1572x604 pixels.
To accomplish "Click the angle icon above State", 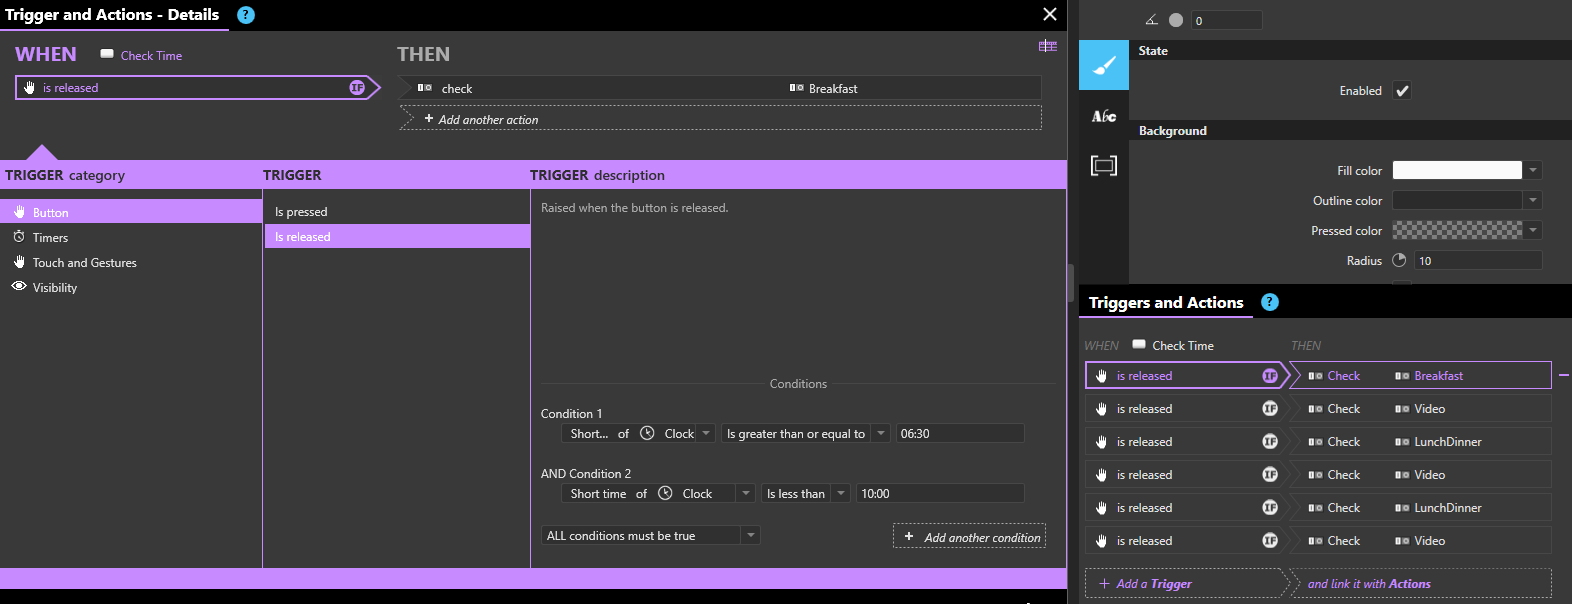I will [x=1151, y=20].
